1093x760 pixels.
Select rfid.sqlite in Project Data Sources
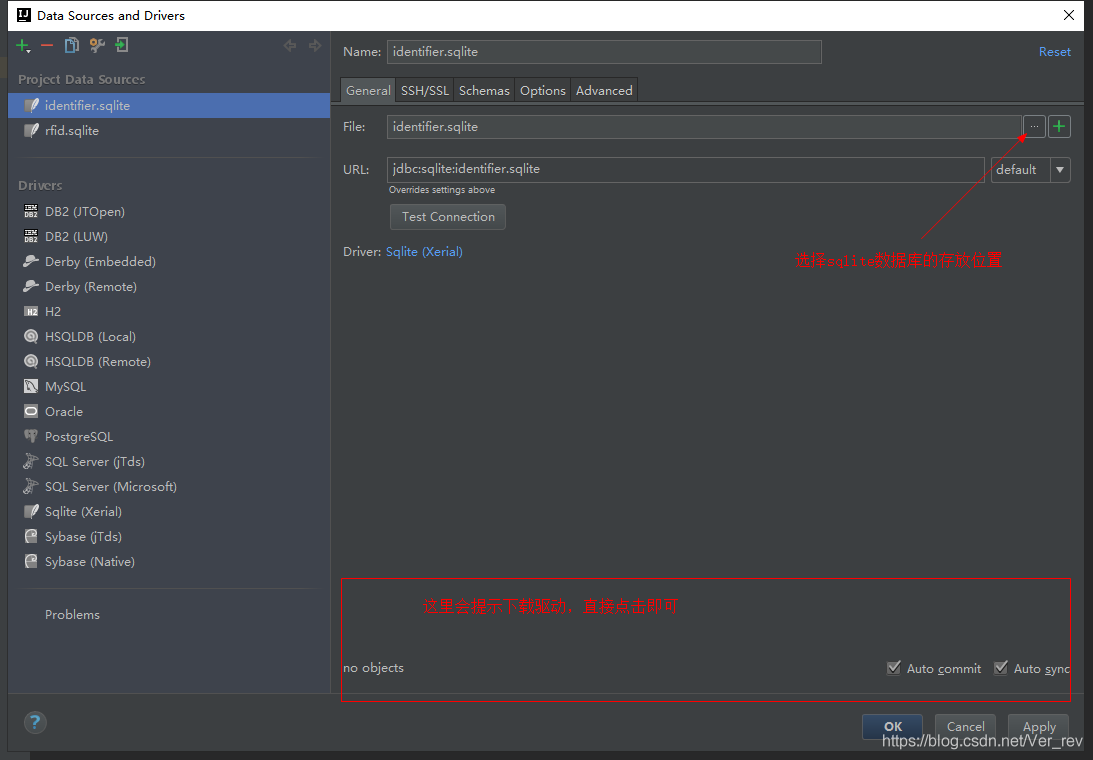pyautogui.click(x=71, y=131)
